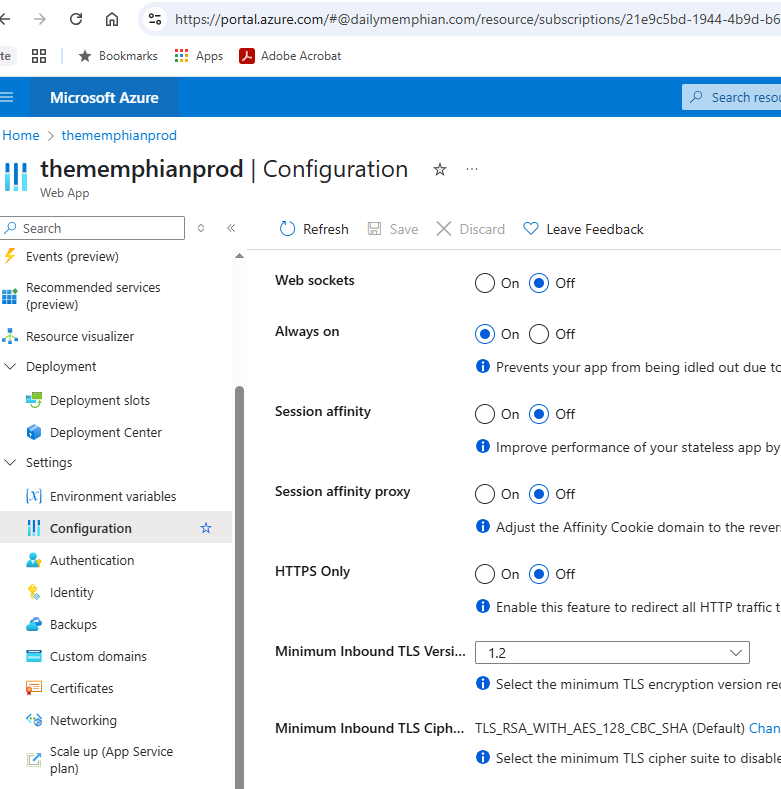Image resolution: width=781 pixels, height=789 pixels.
Task: Click Deployment slots icon
Action: click(34, 401)
